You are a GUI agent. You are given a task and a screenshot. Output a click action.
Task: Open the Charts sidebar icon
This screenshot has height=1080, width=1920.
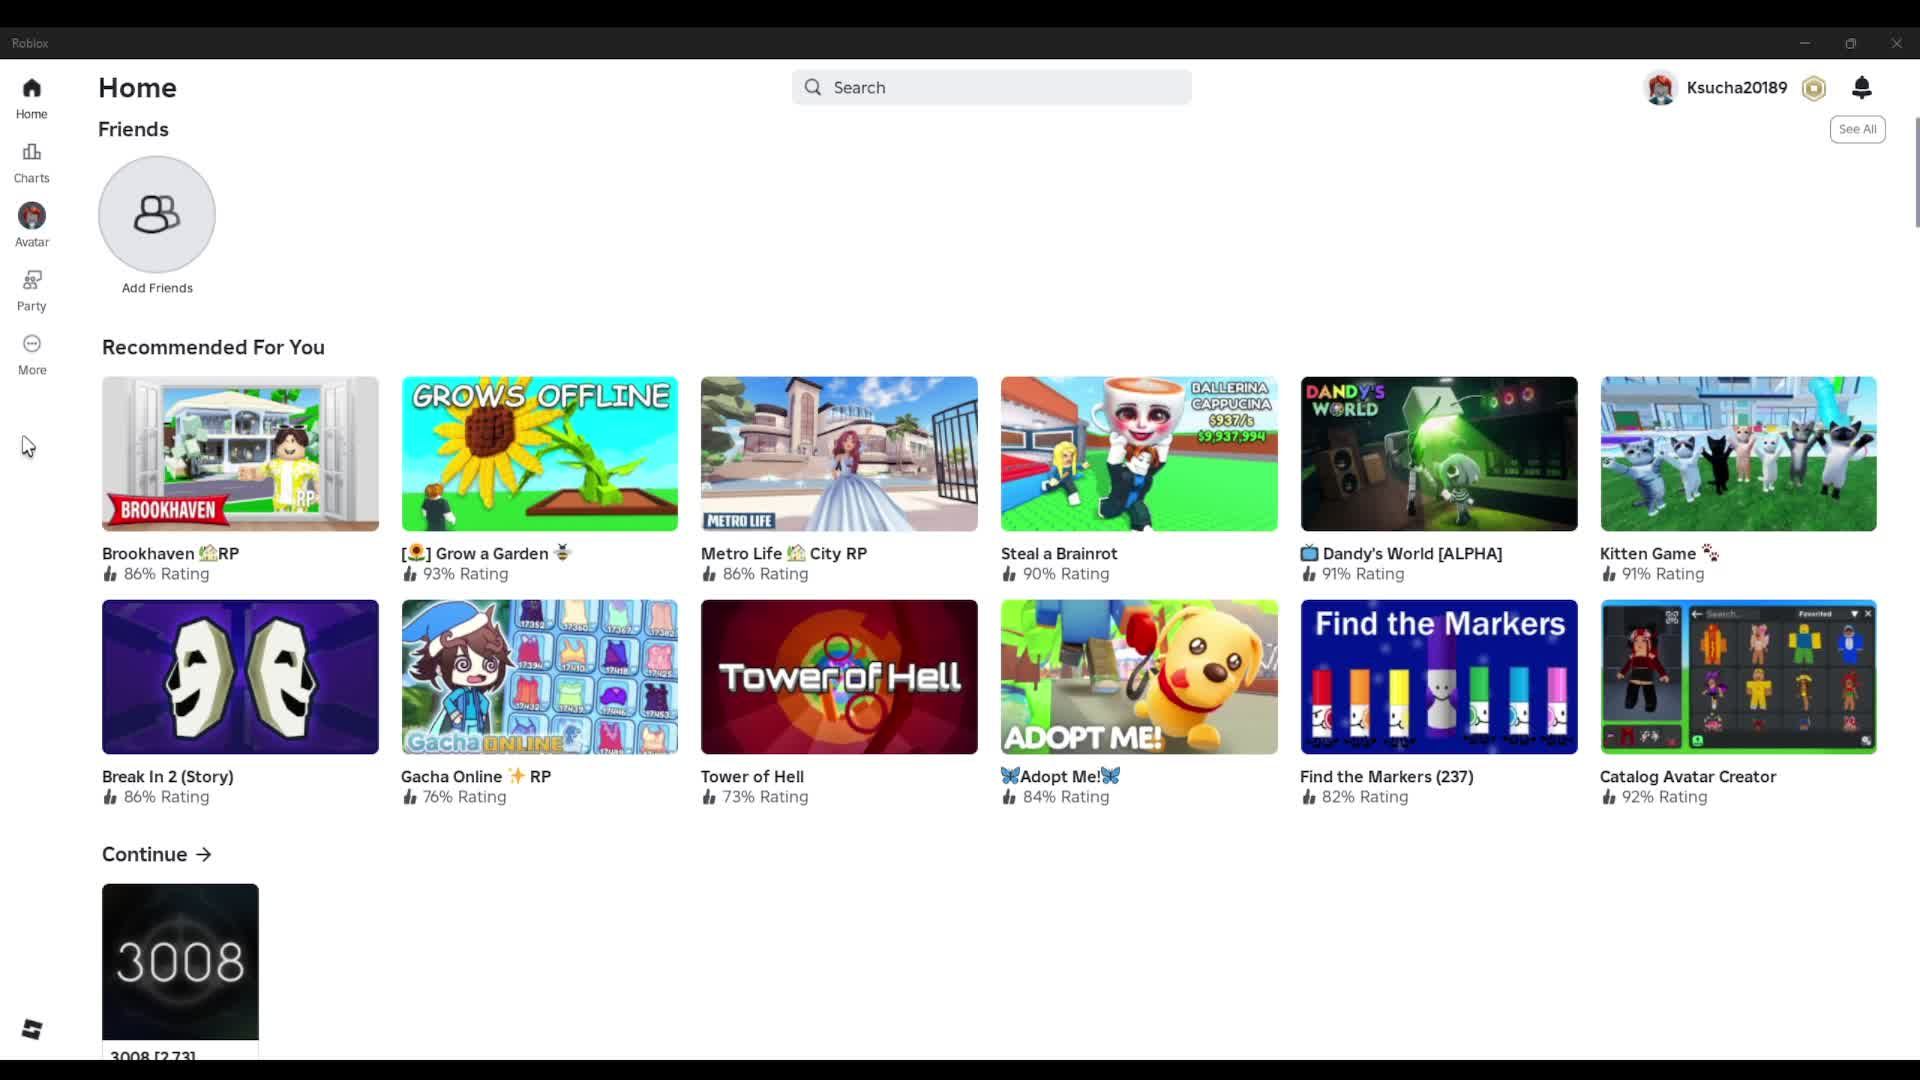31,152
